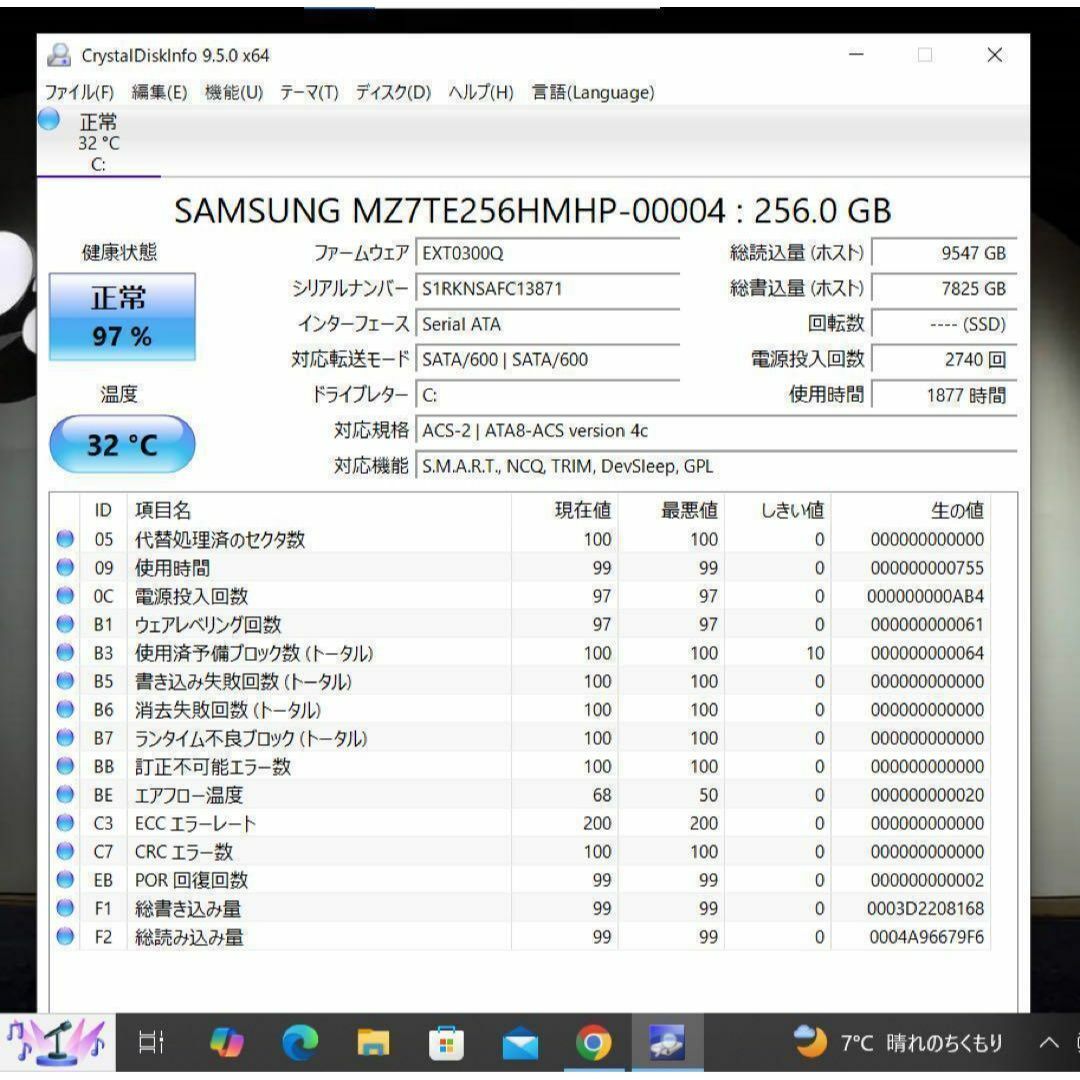Click raw value 0003D2208168
The image size is (1080, 1080).
926,909
